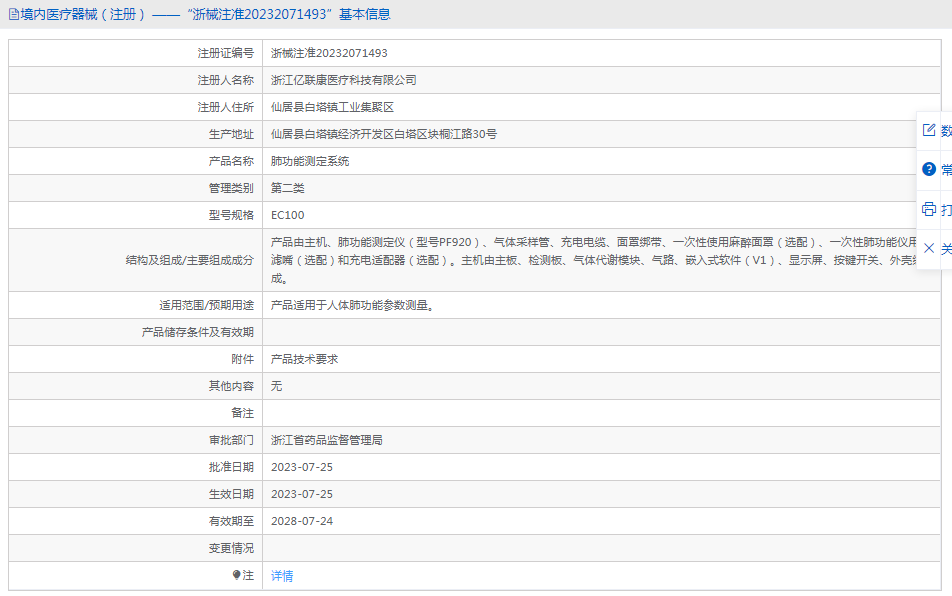Screen dimensions: 952x596
Task: Click the 产品储存条件及有效期 label
Action: pyautogui.click(x=197, y=332)
